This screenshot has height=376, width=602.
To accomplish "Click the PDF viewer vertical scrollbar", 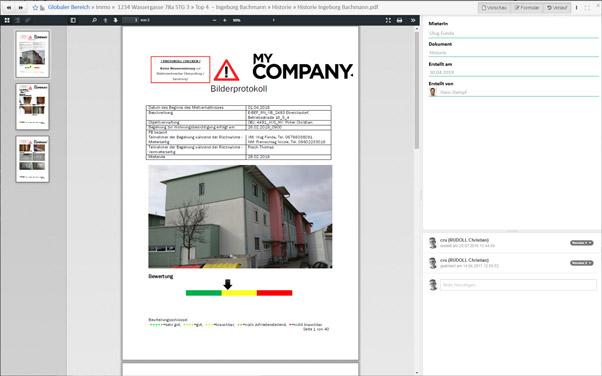I will pos(417,90).
